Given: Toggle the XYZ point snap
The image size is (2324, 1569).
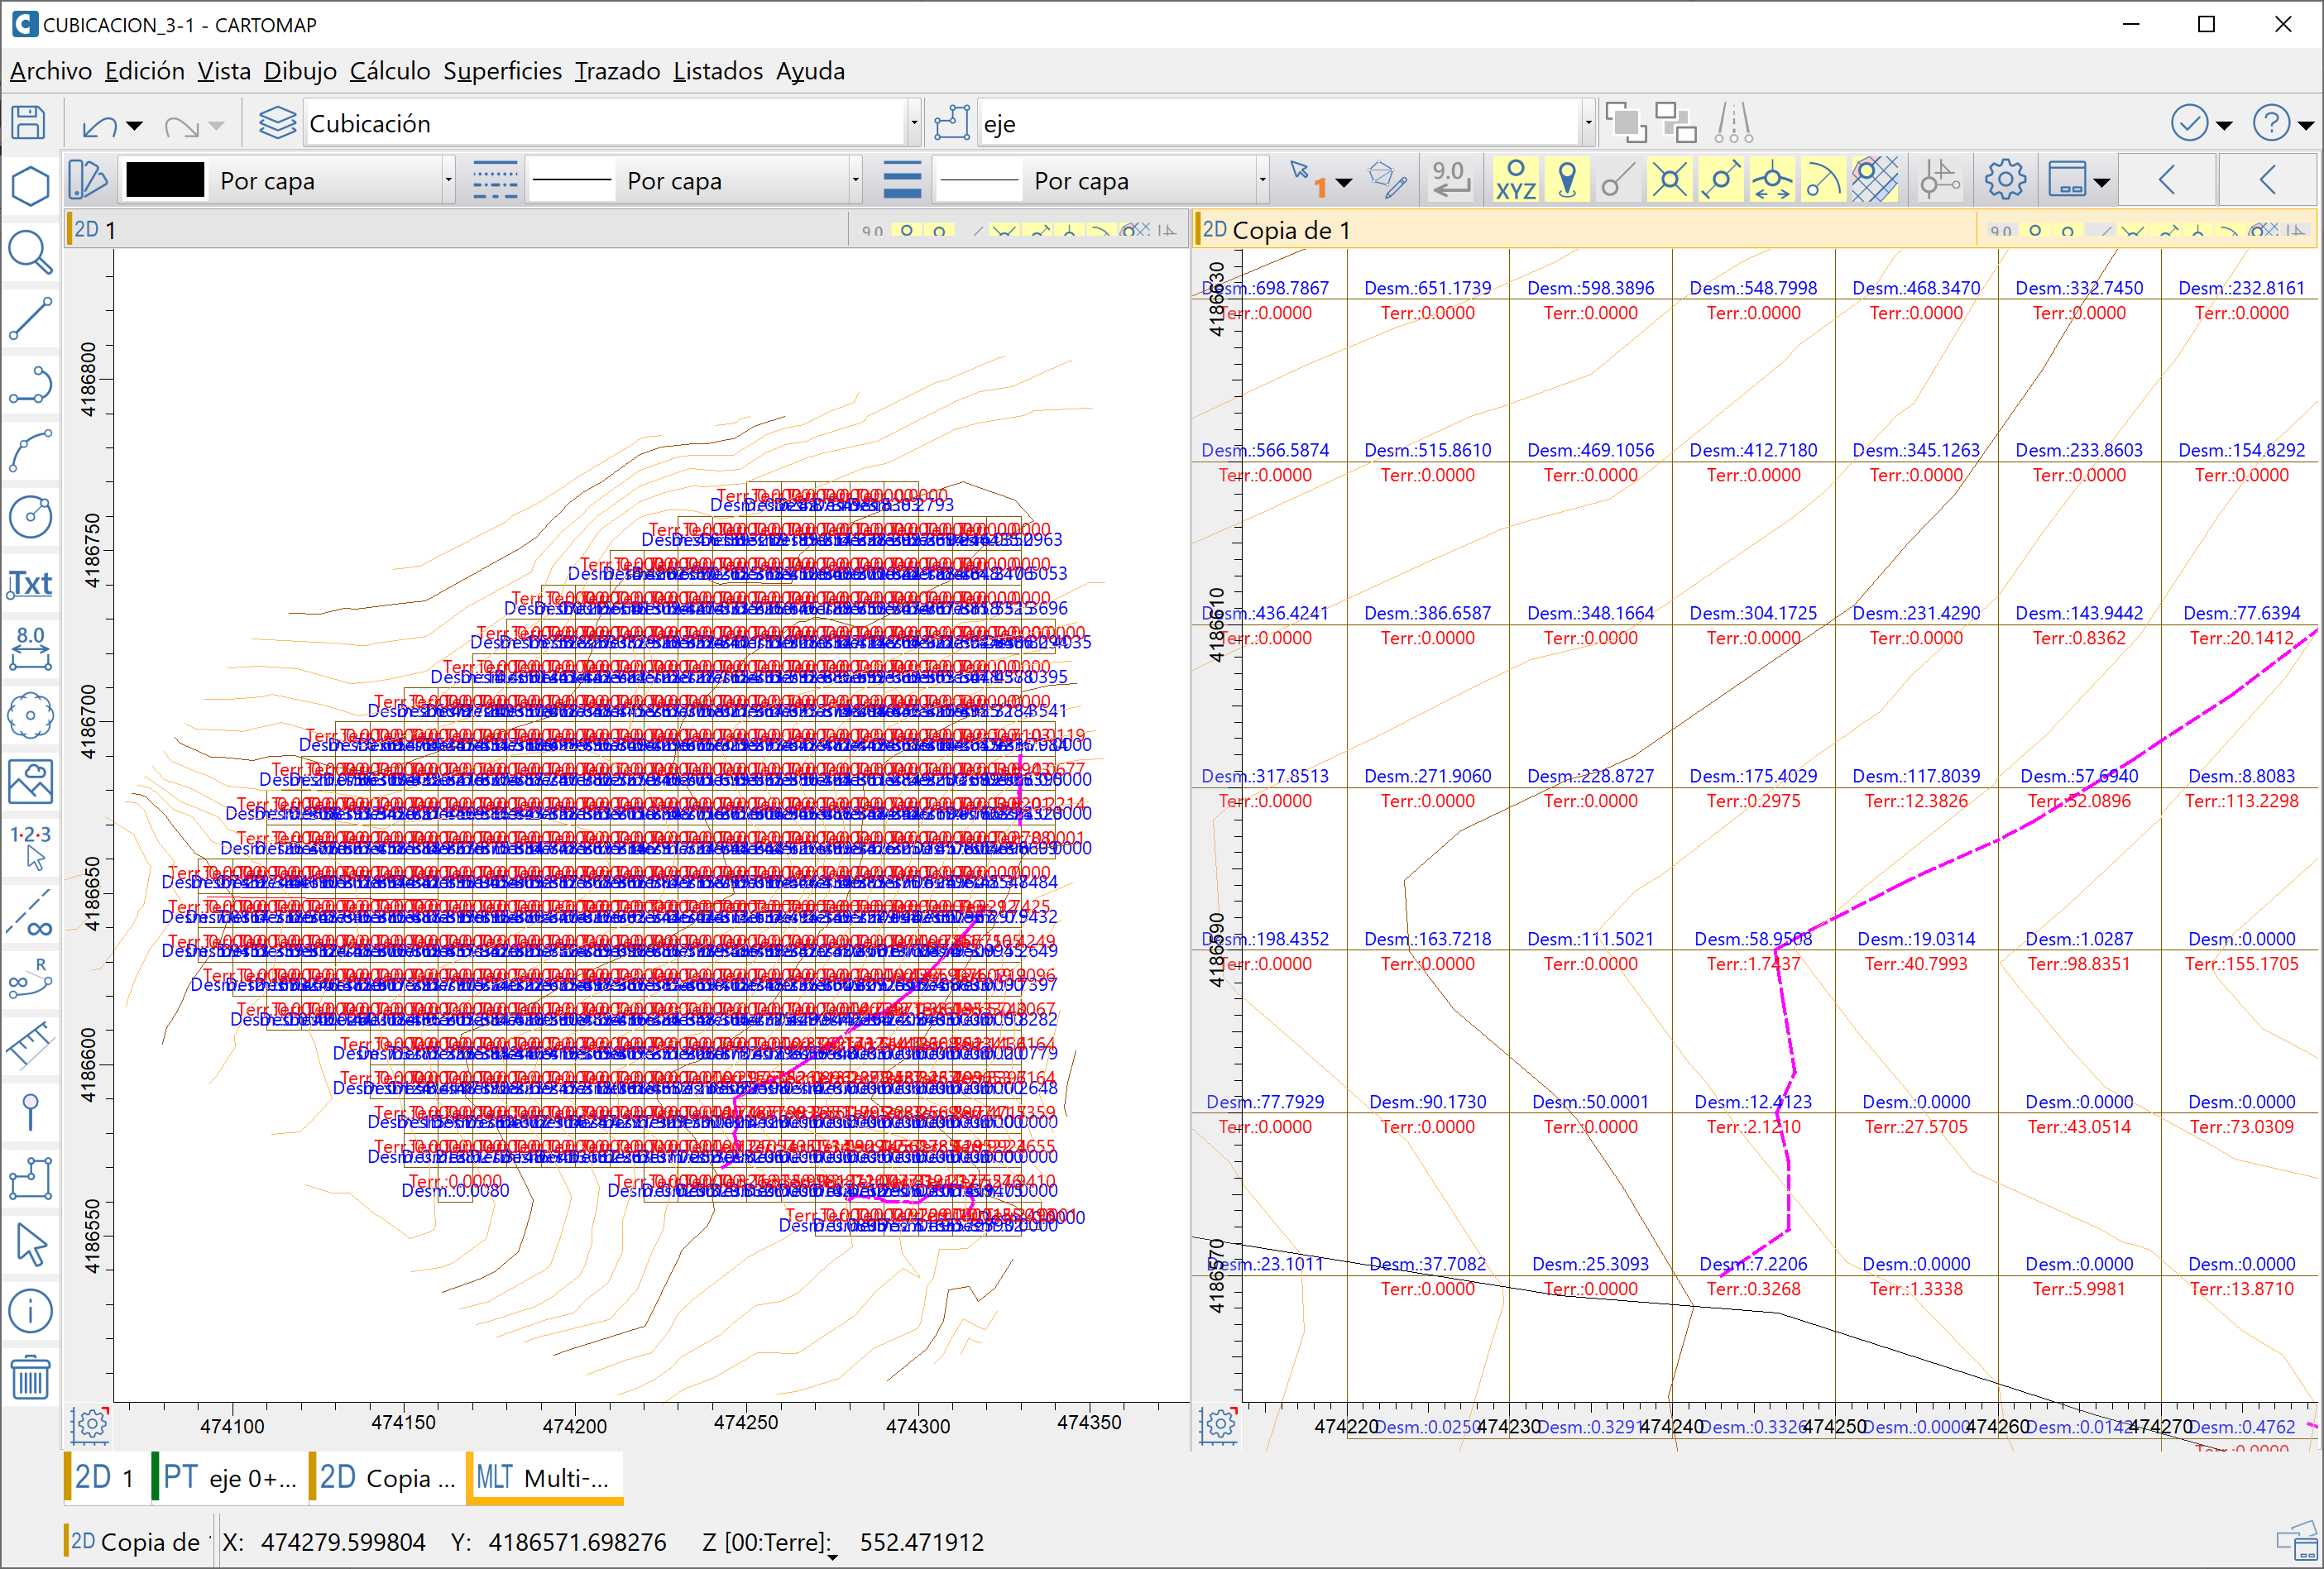Looking at the screenshot, I should tap(1515, 180).
